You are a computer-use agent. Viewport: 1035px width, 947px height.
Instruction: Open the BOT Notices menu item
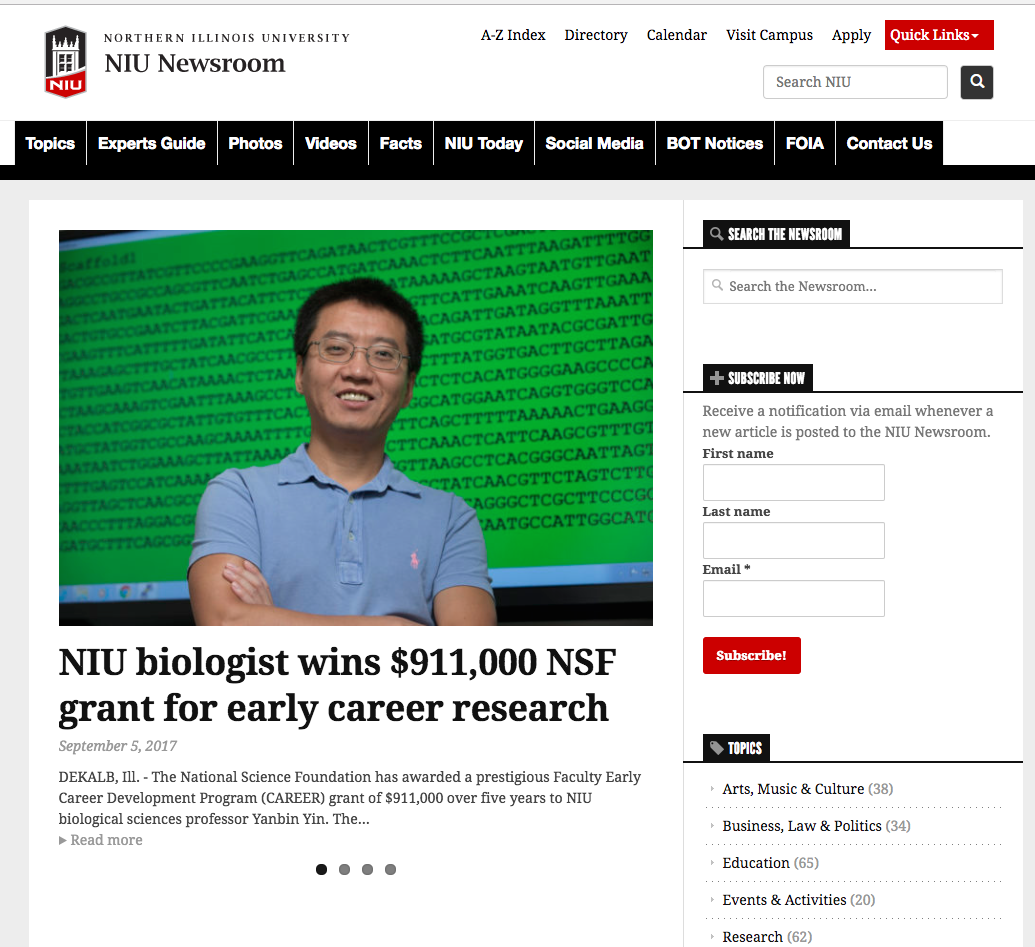714,143
